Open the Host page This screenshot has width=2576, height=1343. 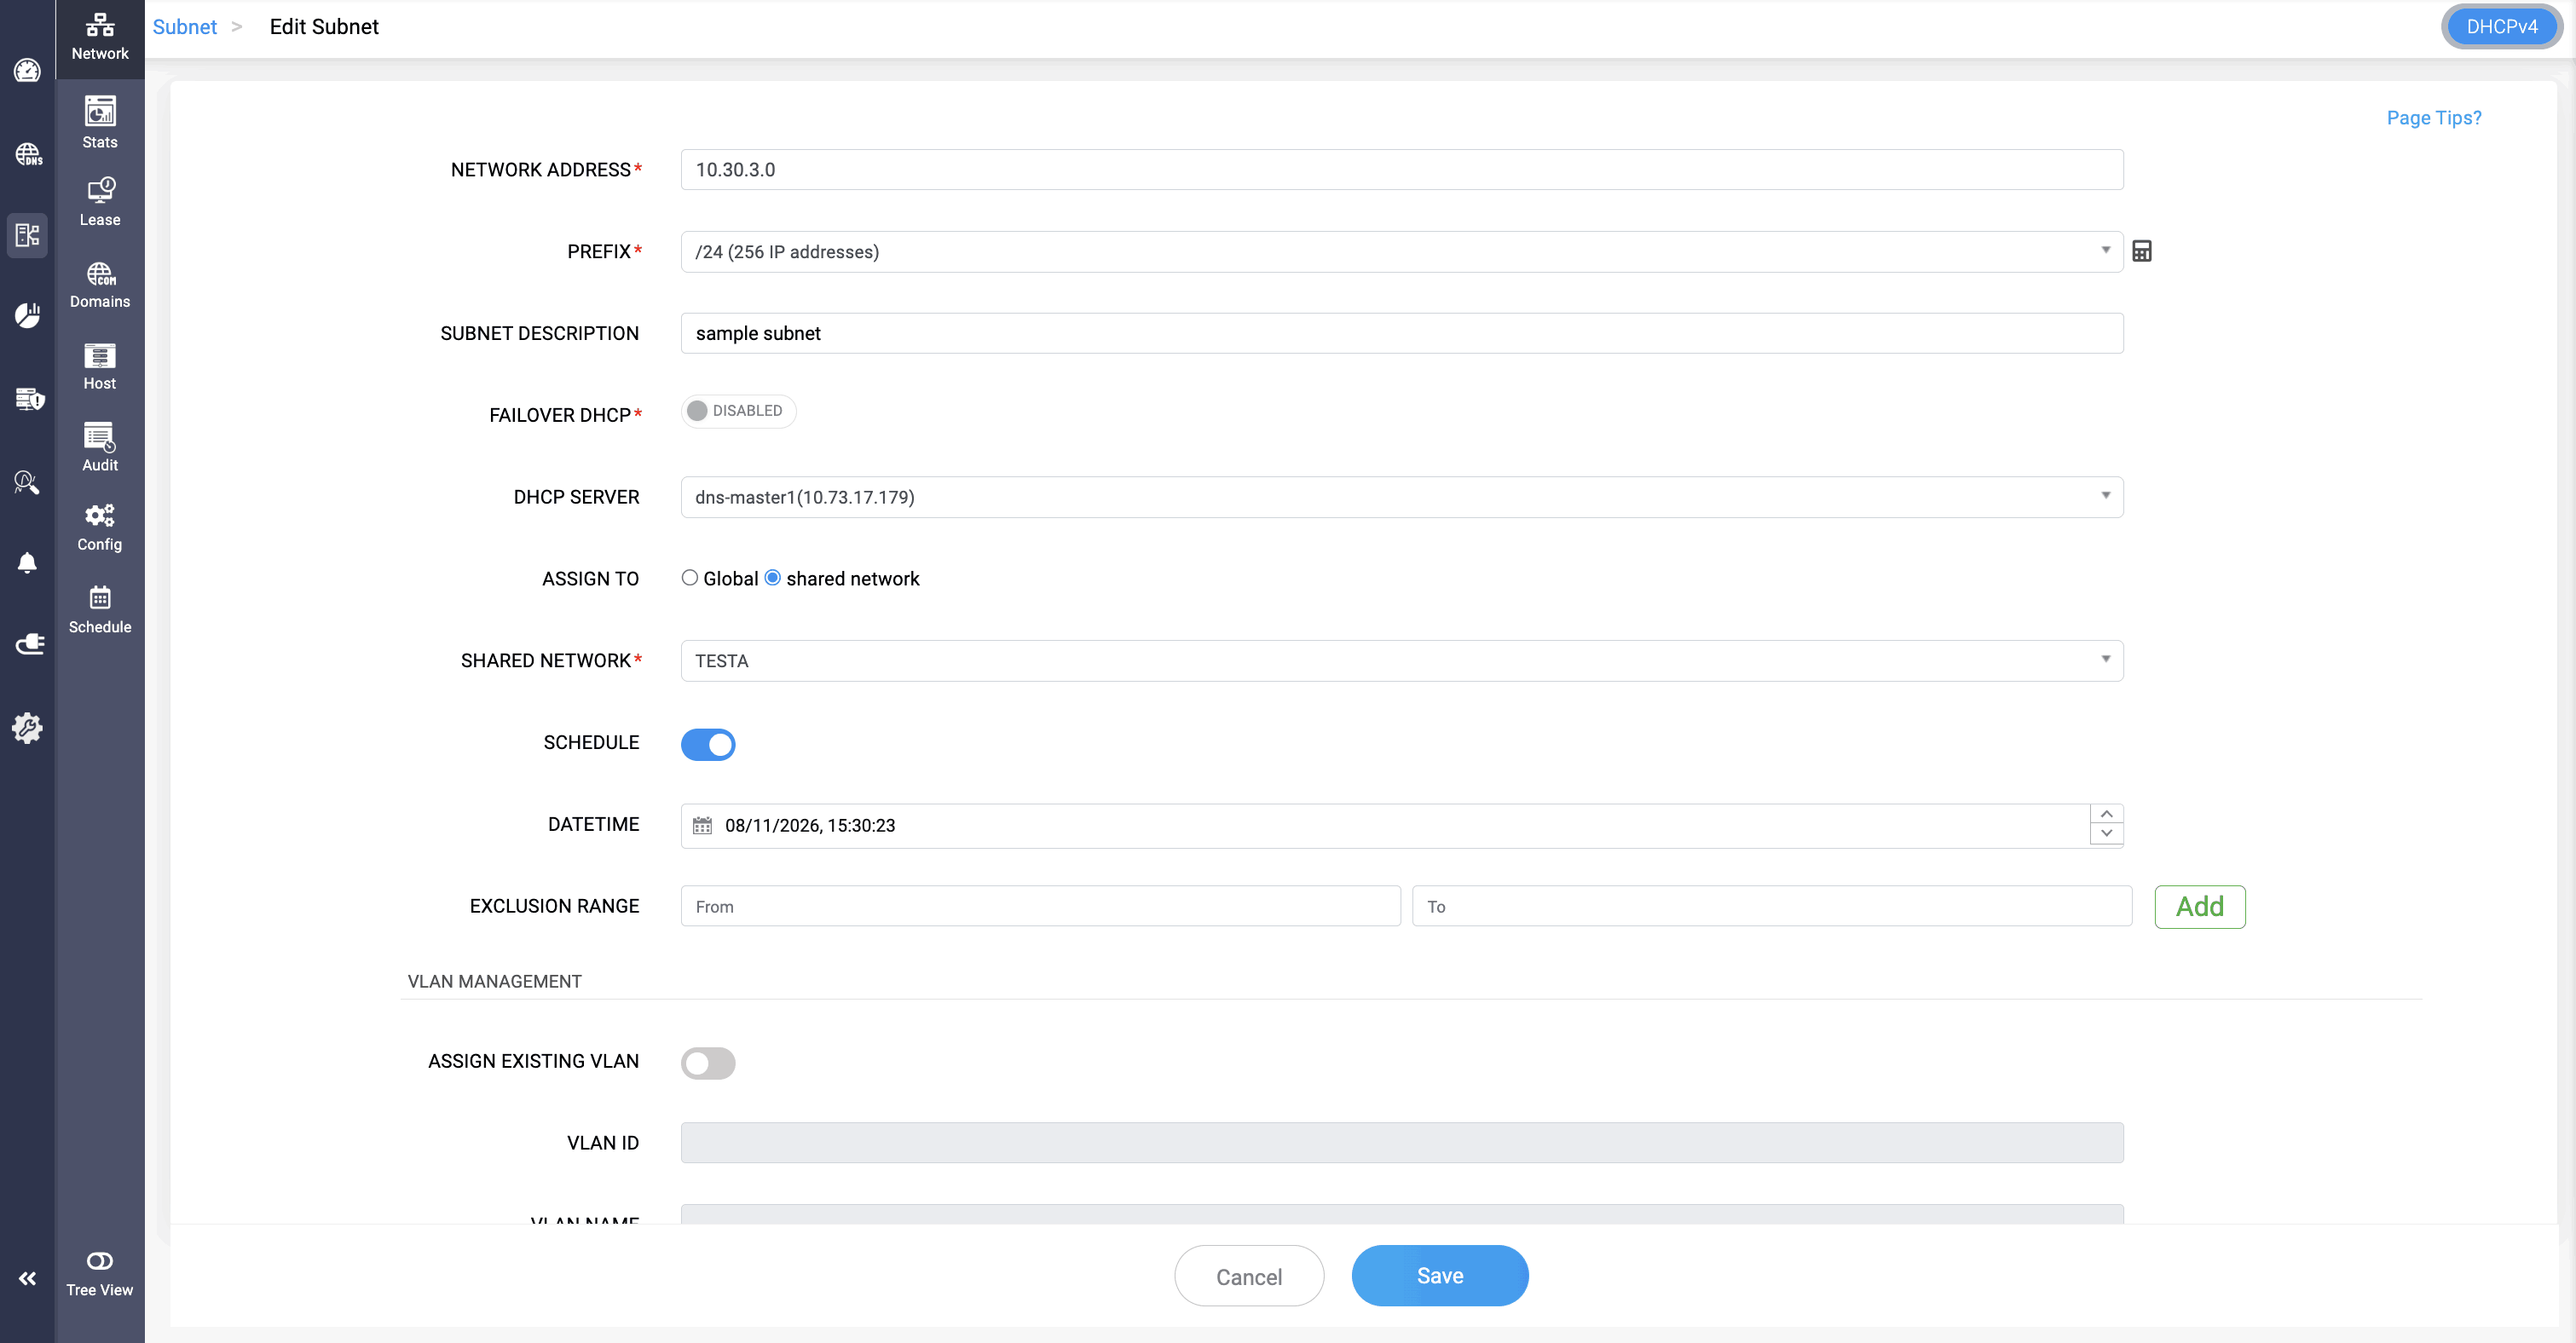point(100,366)
